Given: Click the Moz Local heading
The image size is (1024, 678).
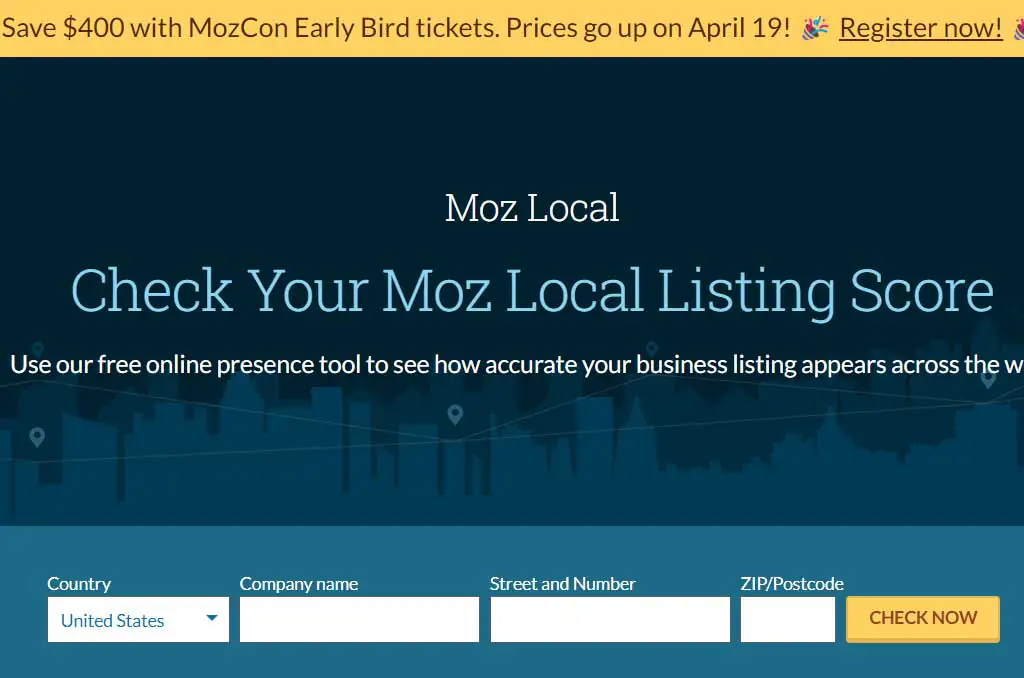Looking at the screenshot, I should 531,208.
